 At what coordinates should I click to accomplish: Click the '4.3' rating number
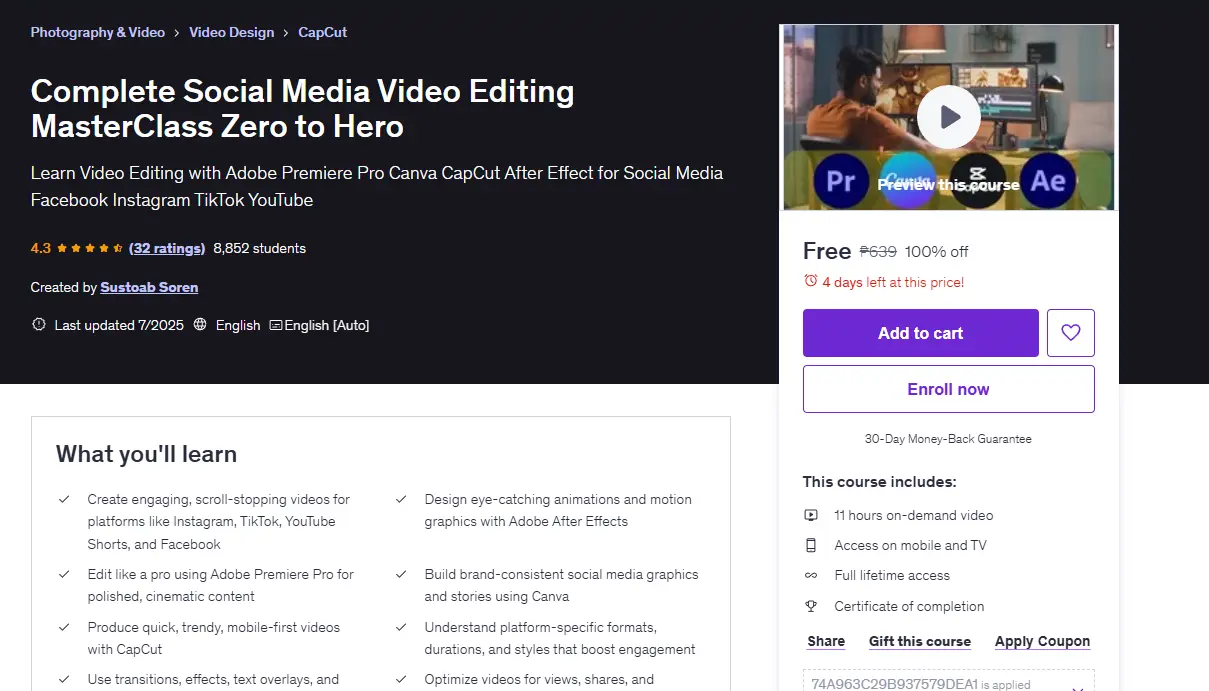click(41, 248)
